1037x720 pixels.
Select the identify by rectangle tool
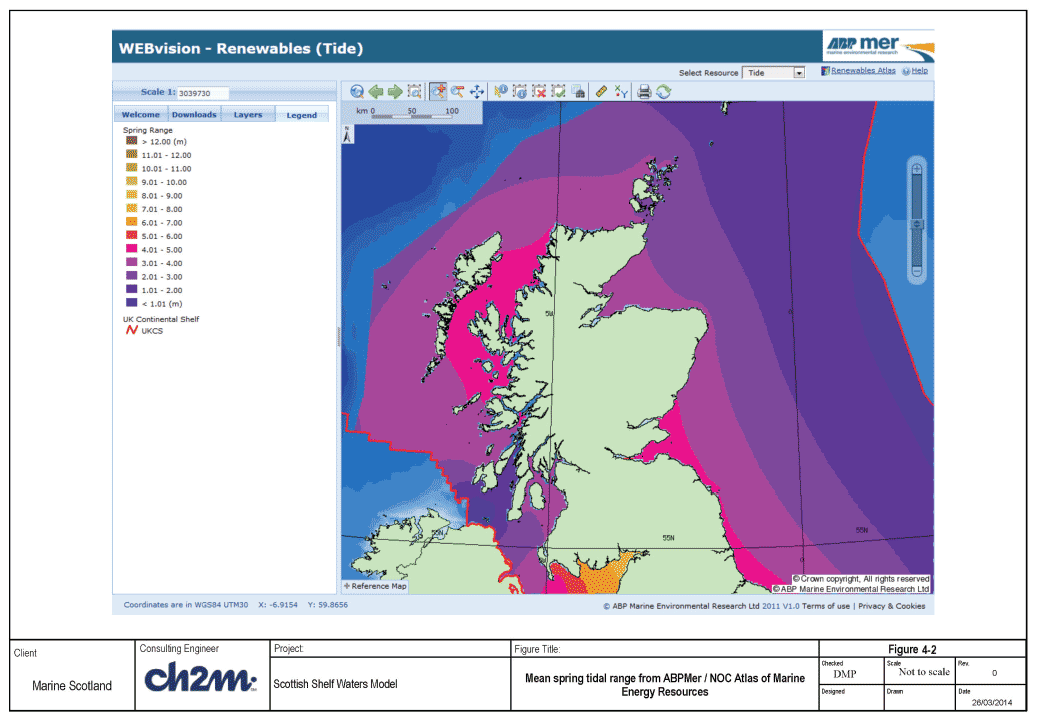pos(520,92)
